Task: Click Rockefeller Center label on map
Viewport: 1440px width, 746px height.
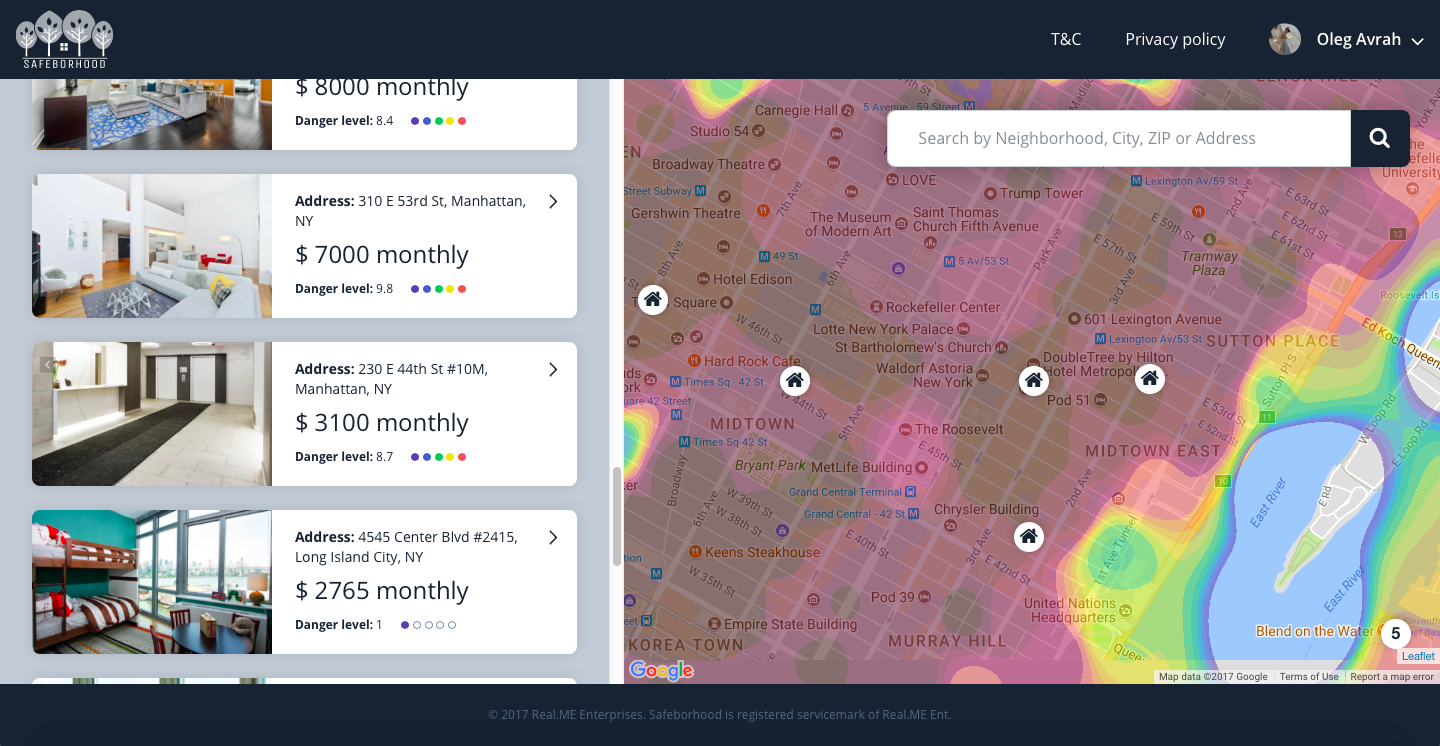Action: point(943,307)
